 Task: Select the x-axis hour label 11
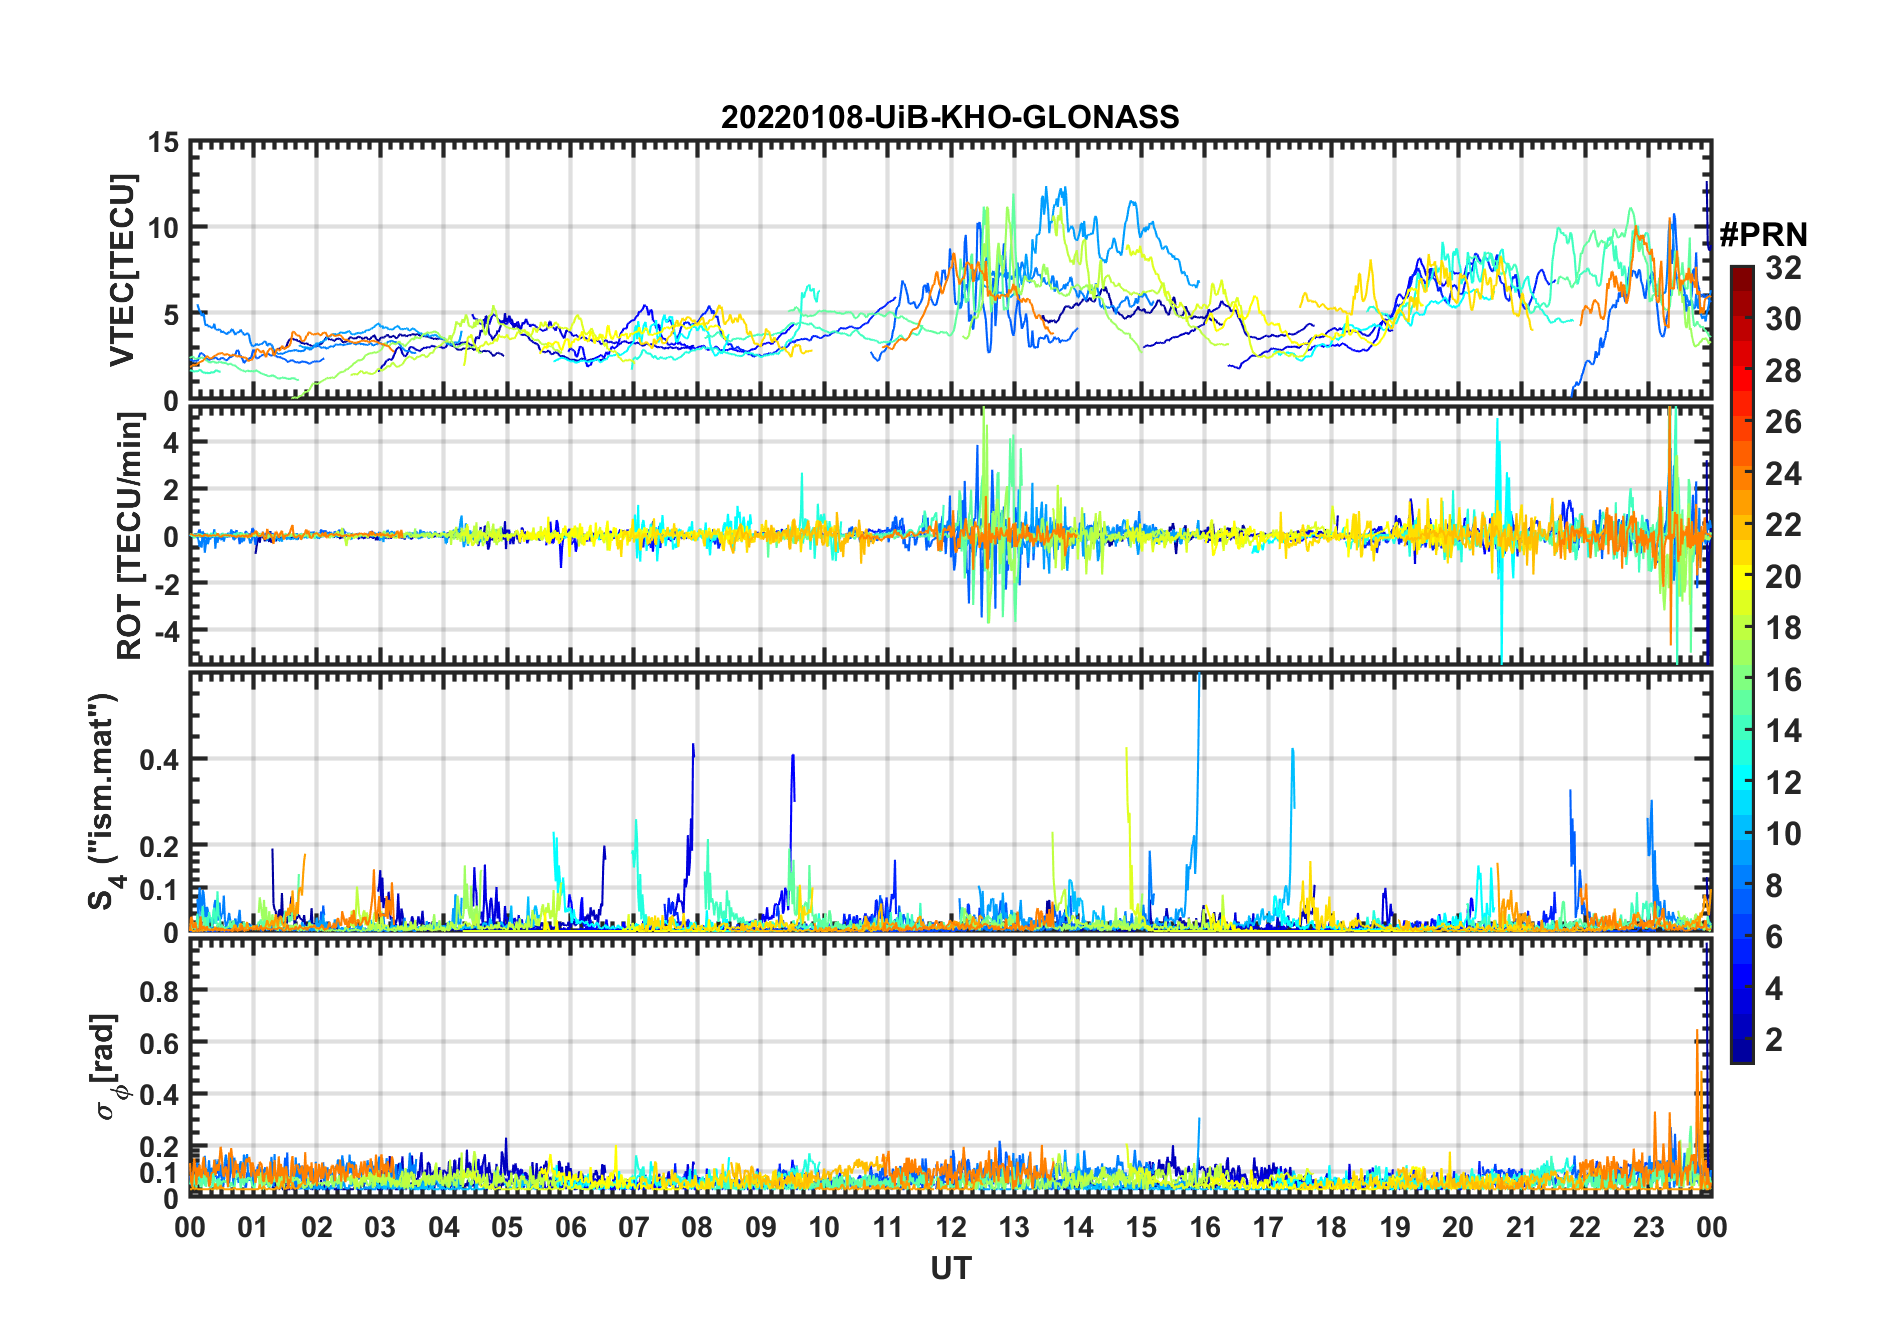[x=887, y=1227]
